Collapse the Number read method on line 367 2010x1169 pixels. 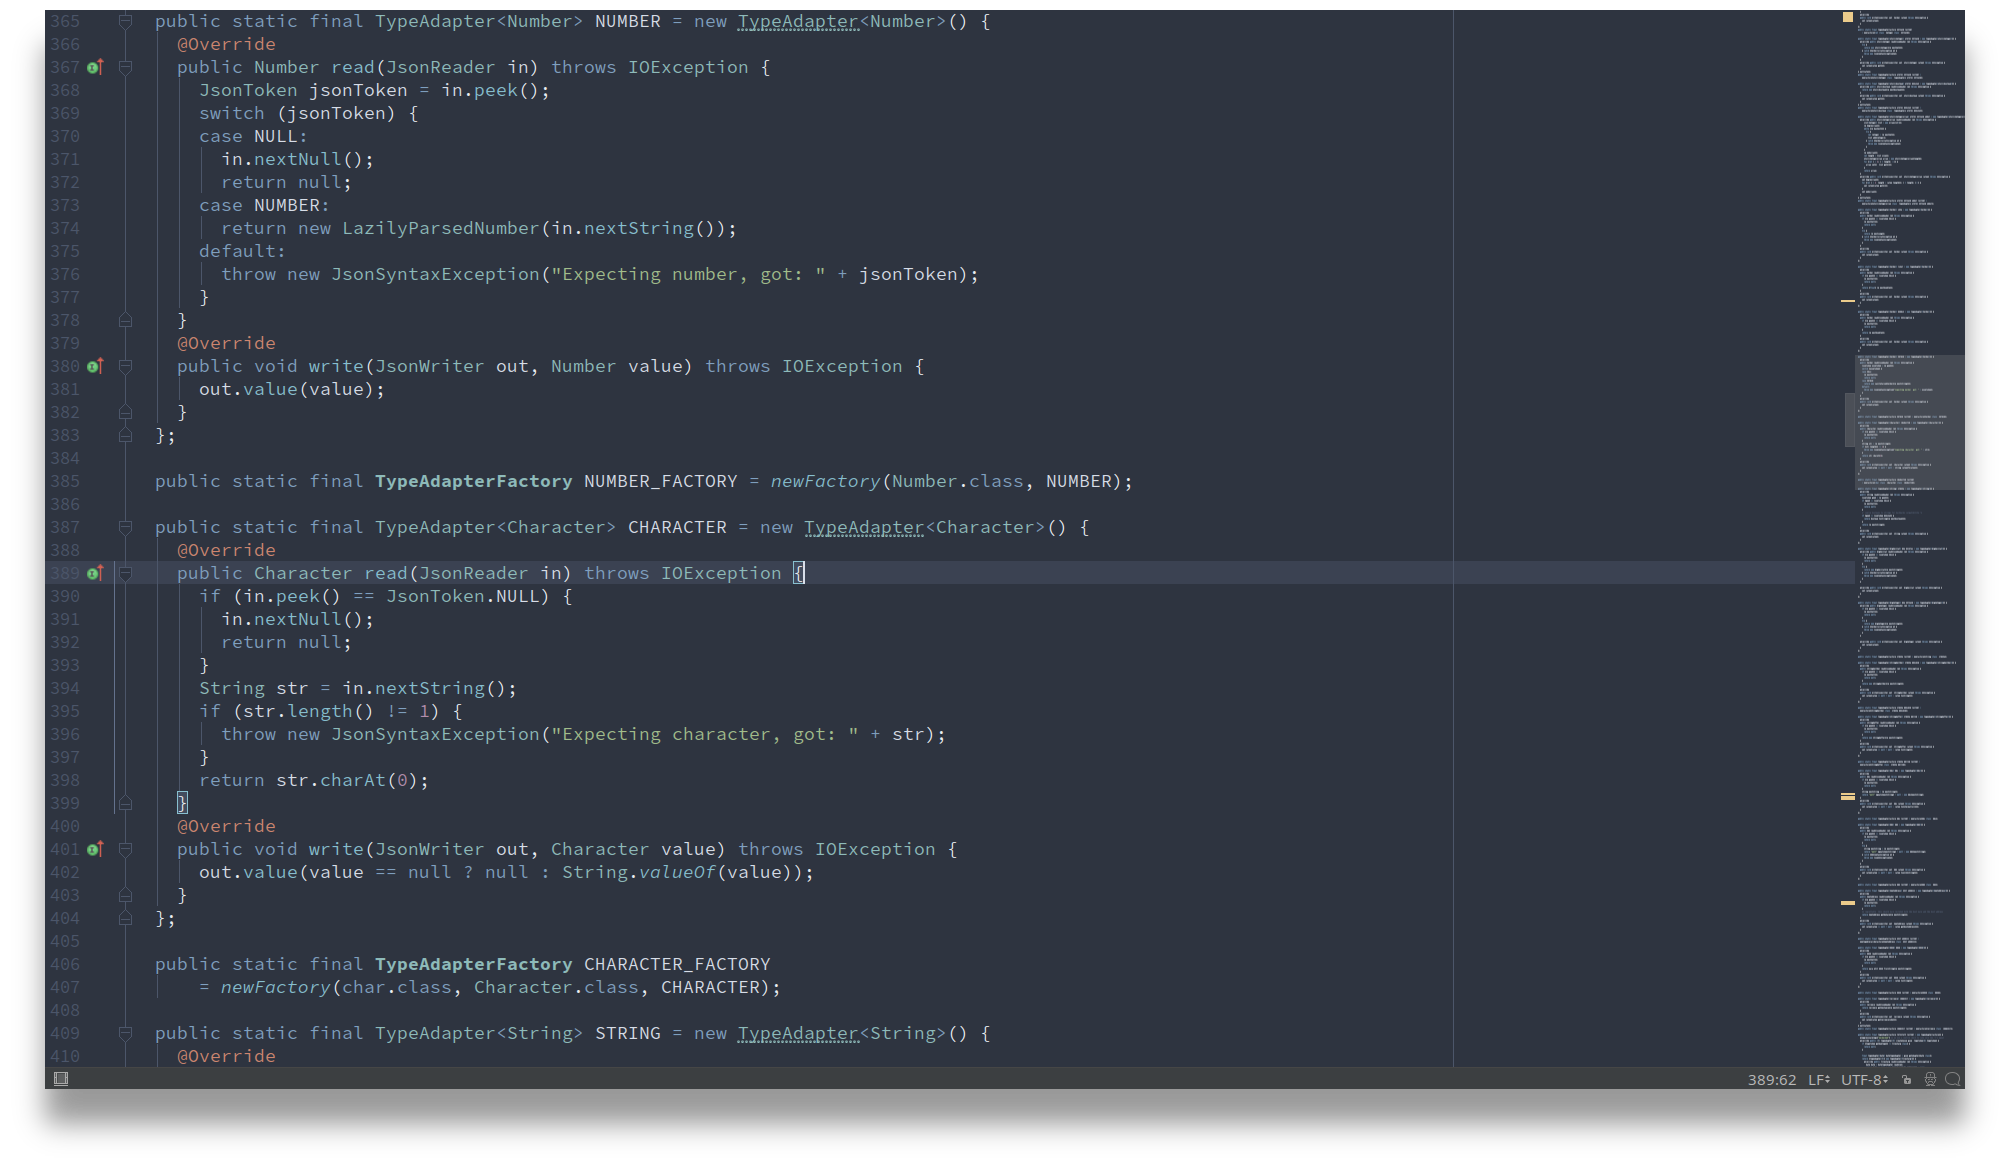pyautogui.click(x=125, y=67)
